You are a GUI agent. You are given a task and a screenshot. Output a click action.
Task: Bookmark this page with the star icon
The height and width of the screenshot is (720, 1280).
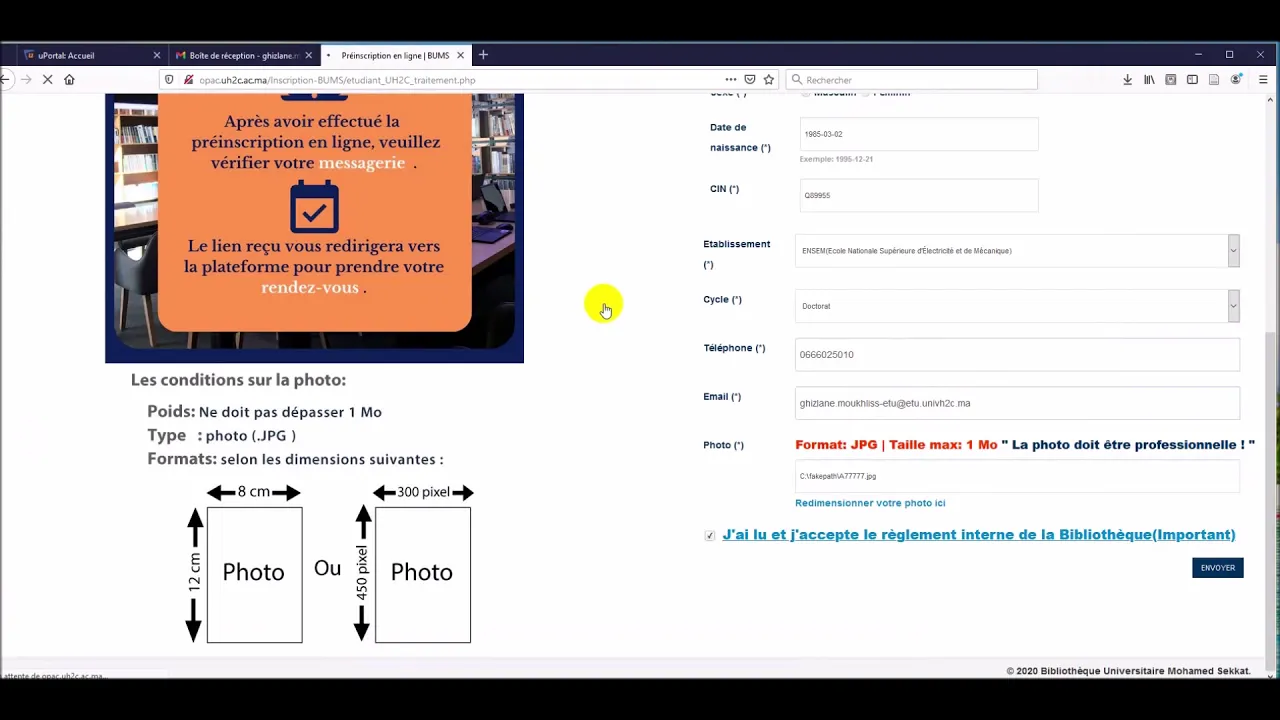coord(769,80)
